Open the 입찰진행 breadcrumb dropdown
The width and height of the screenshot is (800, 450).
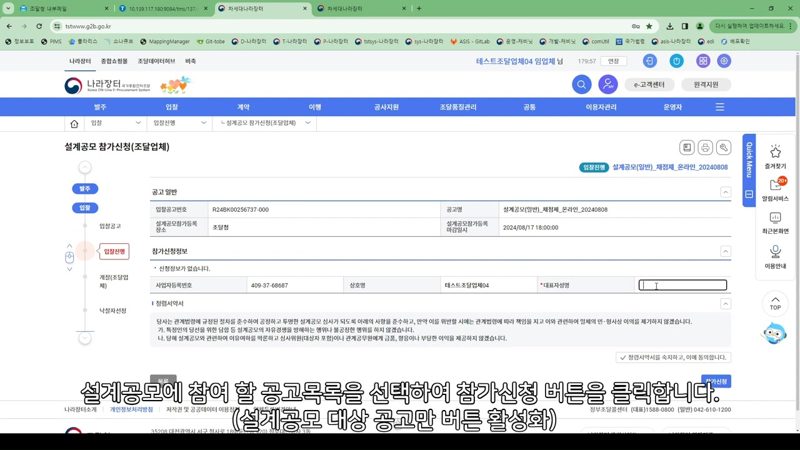(180, 123)
